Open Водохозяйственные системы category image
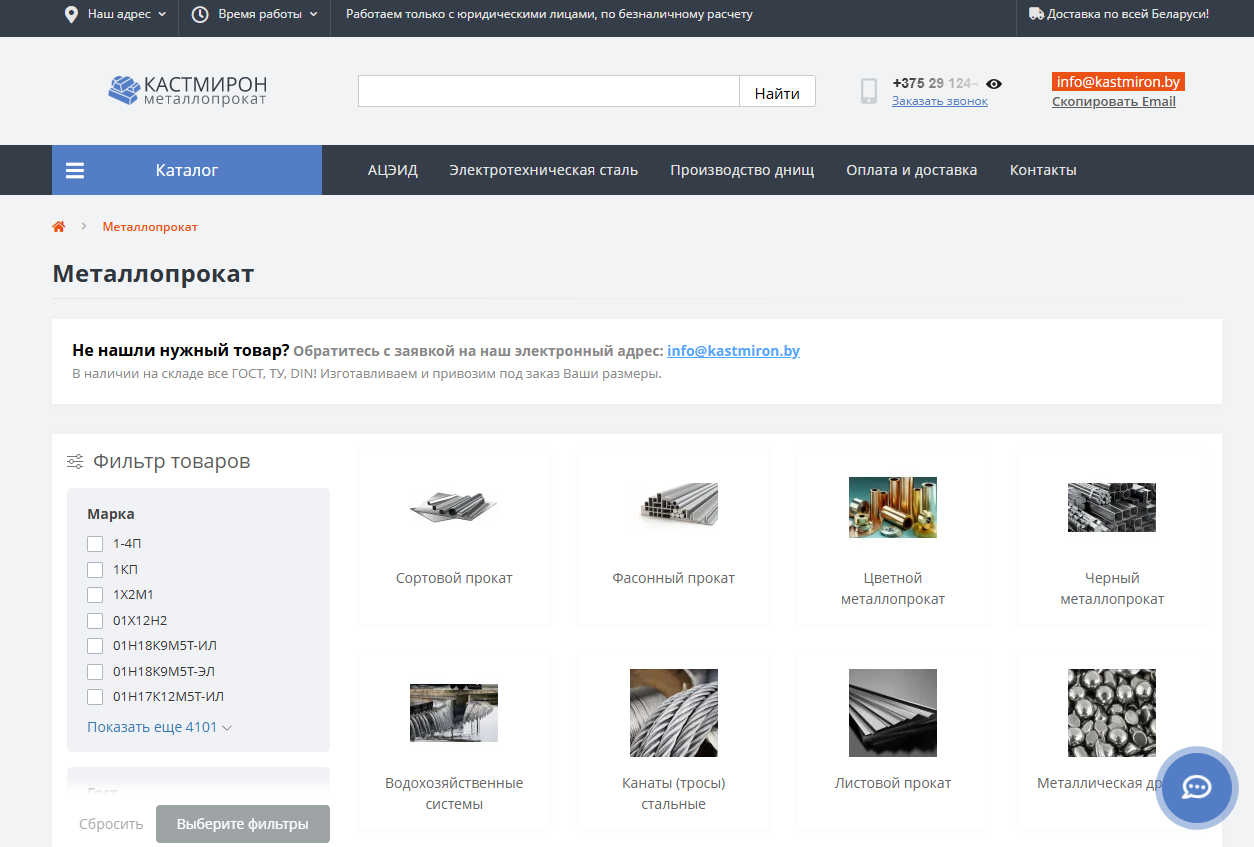 [454, 713]
